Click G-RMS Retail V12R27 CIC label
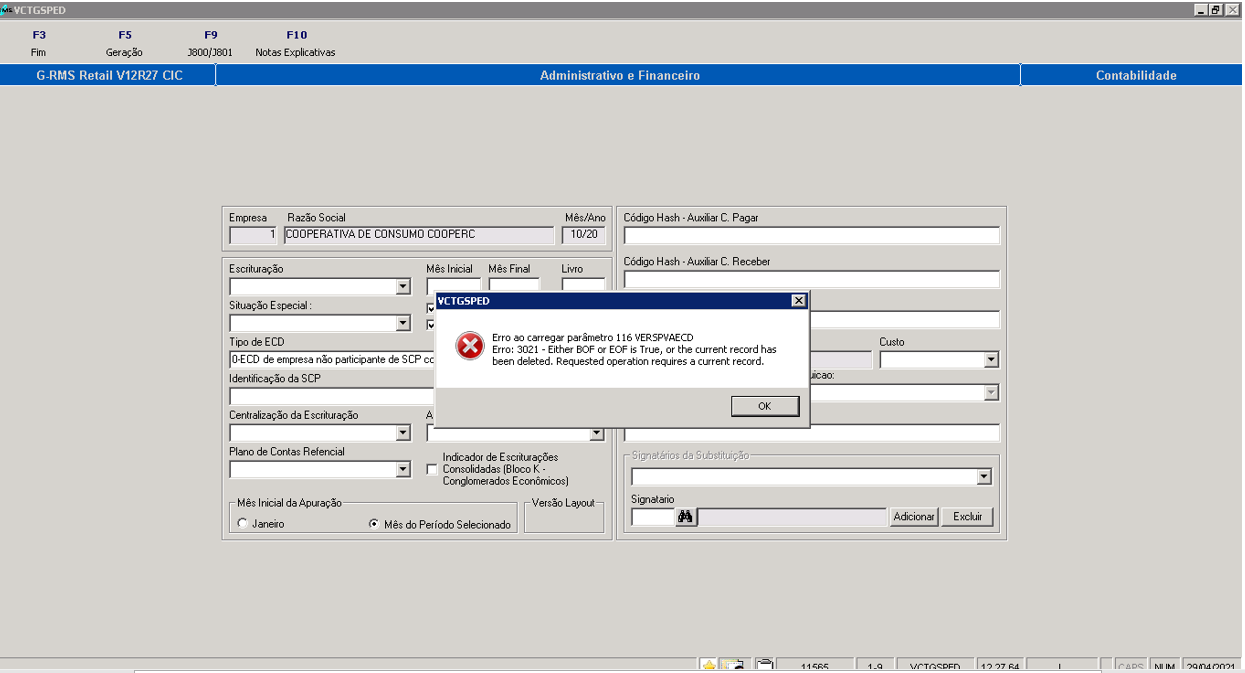The height and width of the screenshot is (673, 1245). pyautogui.click(x=109, y=76)
